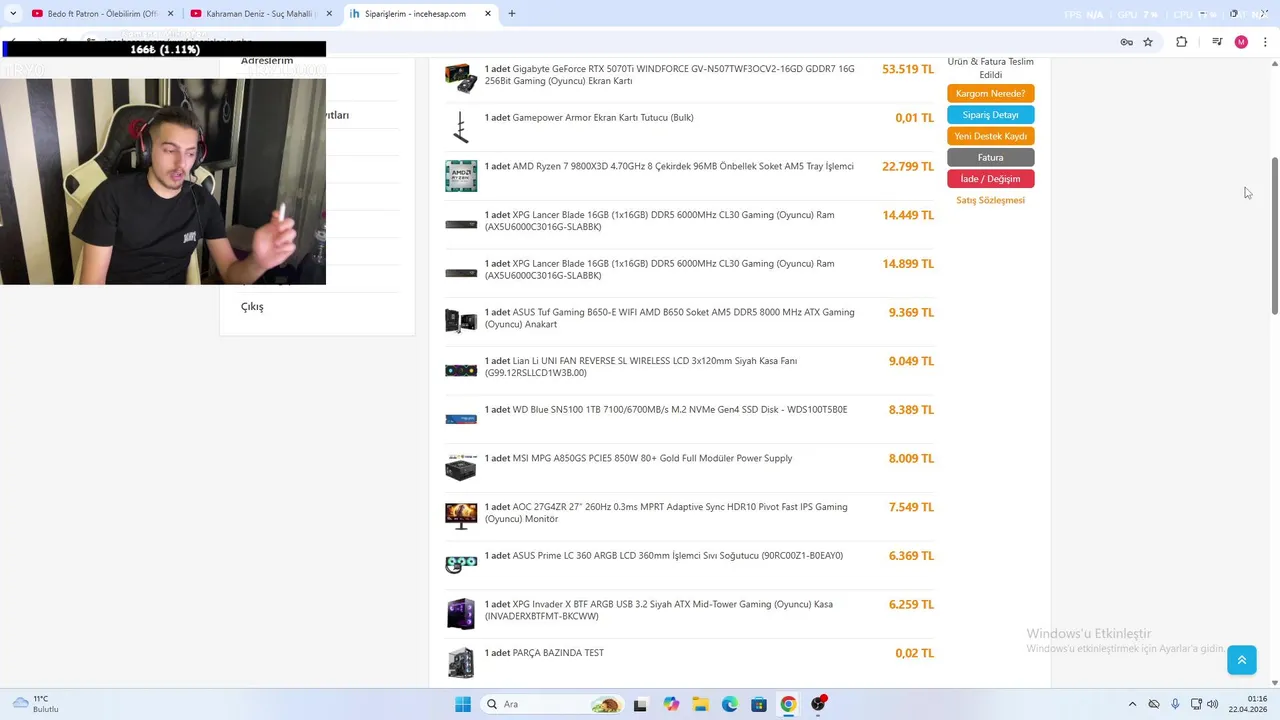
Task: Click the İade / Değişim button
Action: (990, 179)
